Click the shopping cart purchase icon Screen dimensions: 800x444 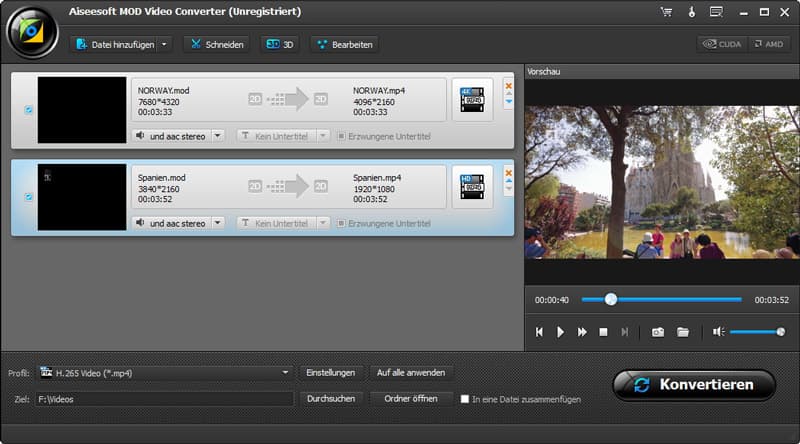666,12
